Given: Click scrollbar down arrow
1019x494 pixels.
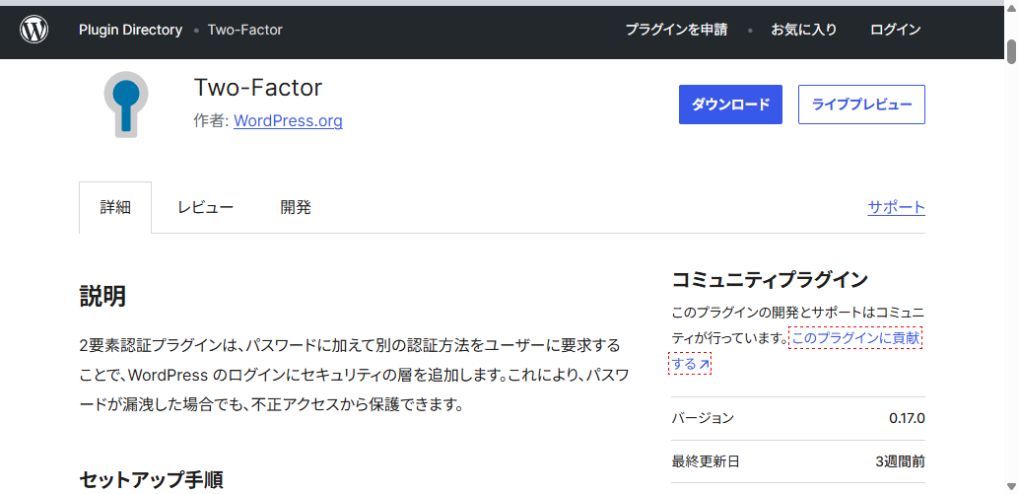Looking at the screenshot, I should (1011, 486).
